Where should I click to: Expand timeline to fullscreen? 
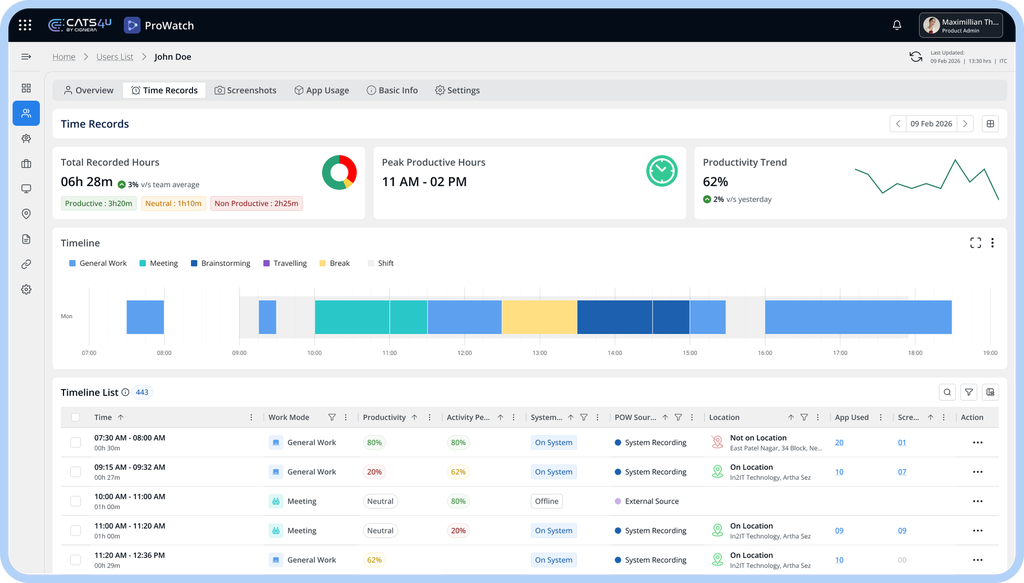pyautogui.click(x=975, y=243)
